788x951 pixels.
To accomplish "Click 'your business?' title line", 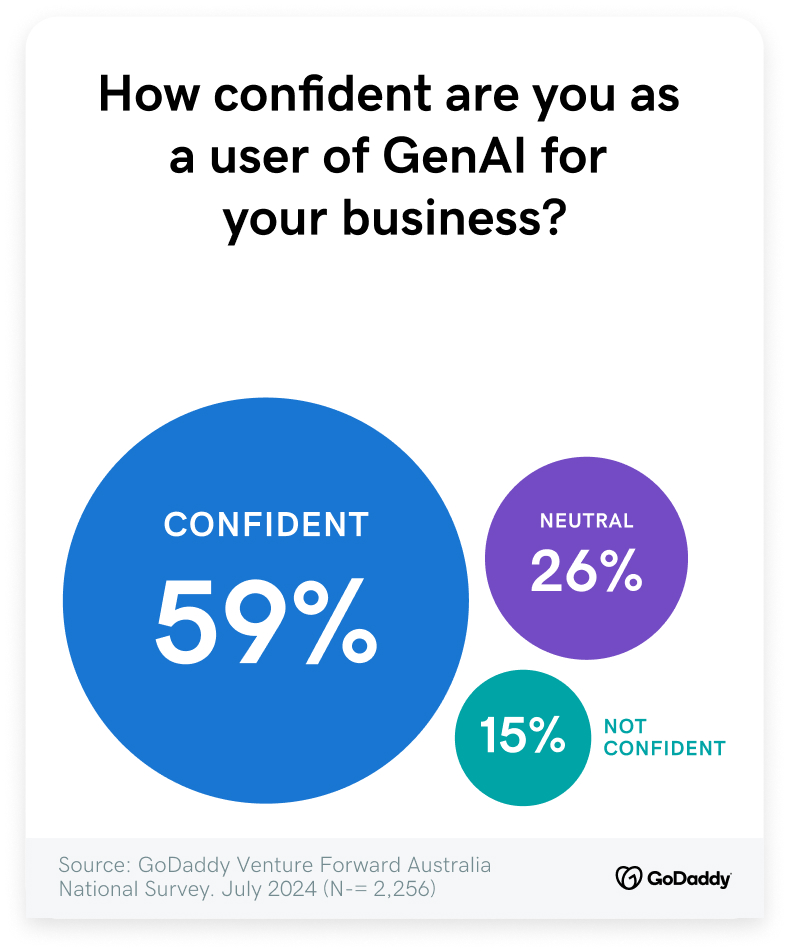I will coord(395,220).
